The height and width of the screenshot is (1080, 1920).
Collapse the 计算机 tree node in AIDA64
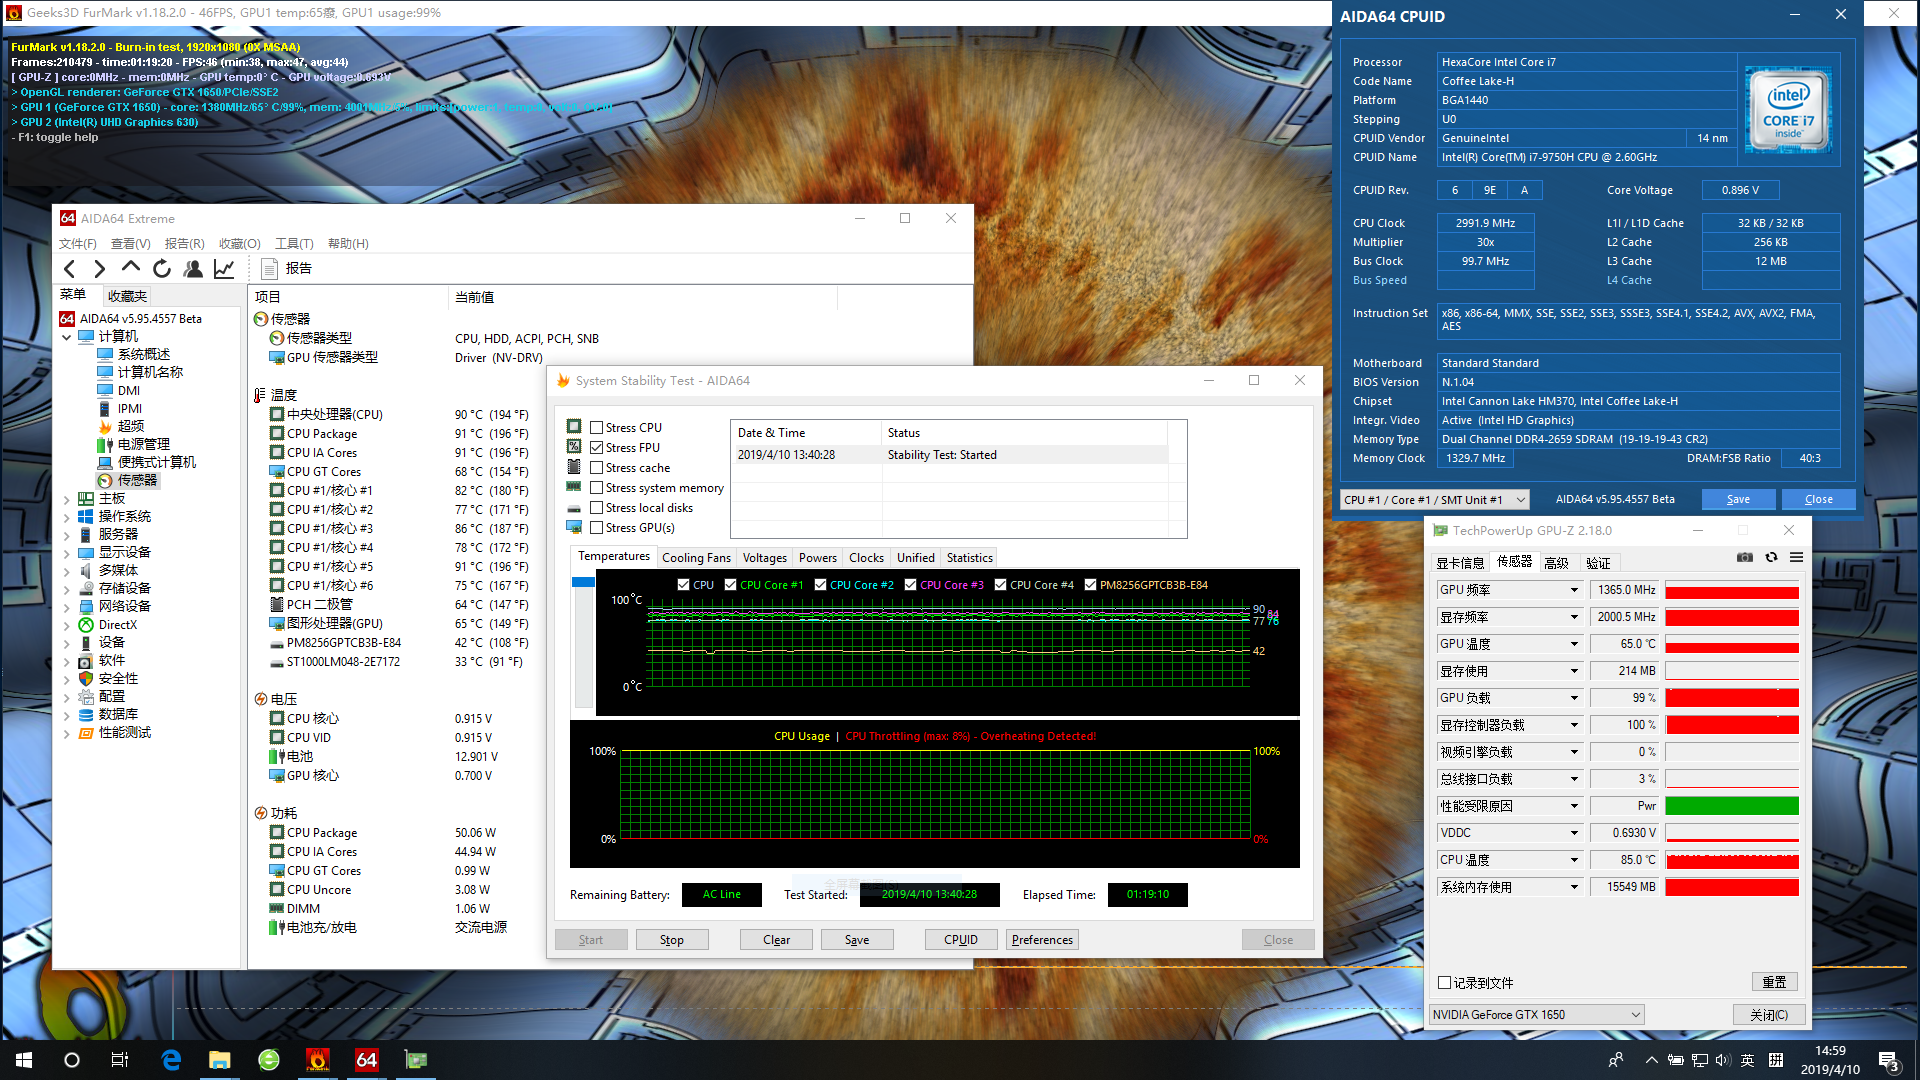(67, 336)
